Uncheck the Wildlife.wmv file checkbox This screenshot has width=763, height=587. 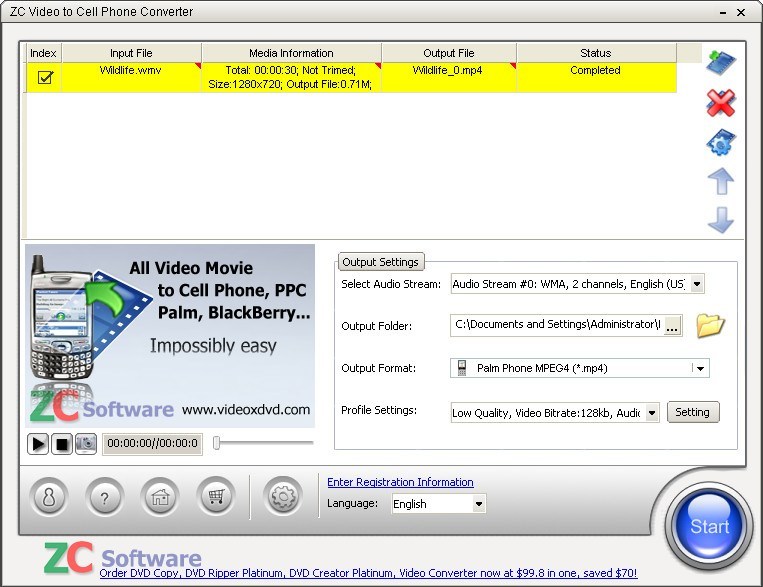[44, 77]
